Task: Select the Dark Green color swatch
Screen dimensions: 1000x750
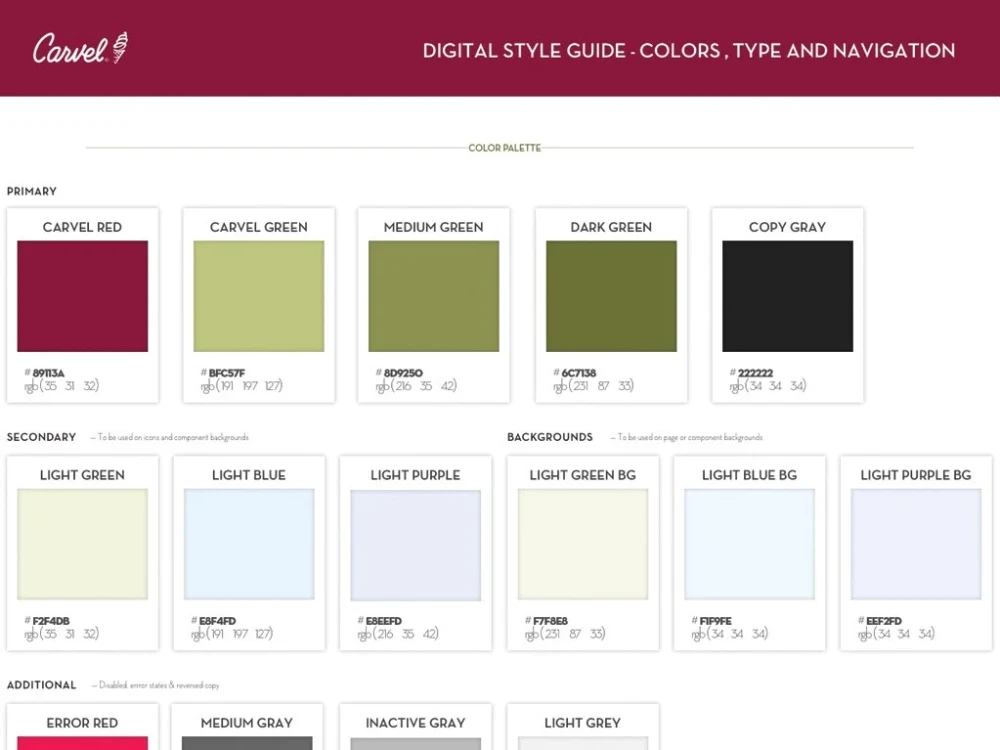Action: pyautogui.click(x=611, y=293)
